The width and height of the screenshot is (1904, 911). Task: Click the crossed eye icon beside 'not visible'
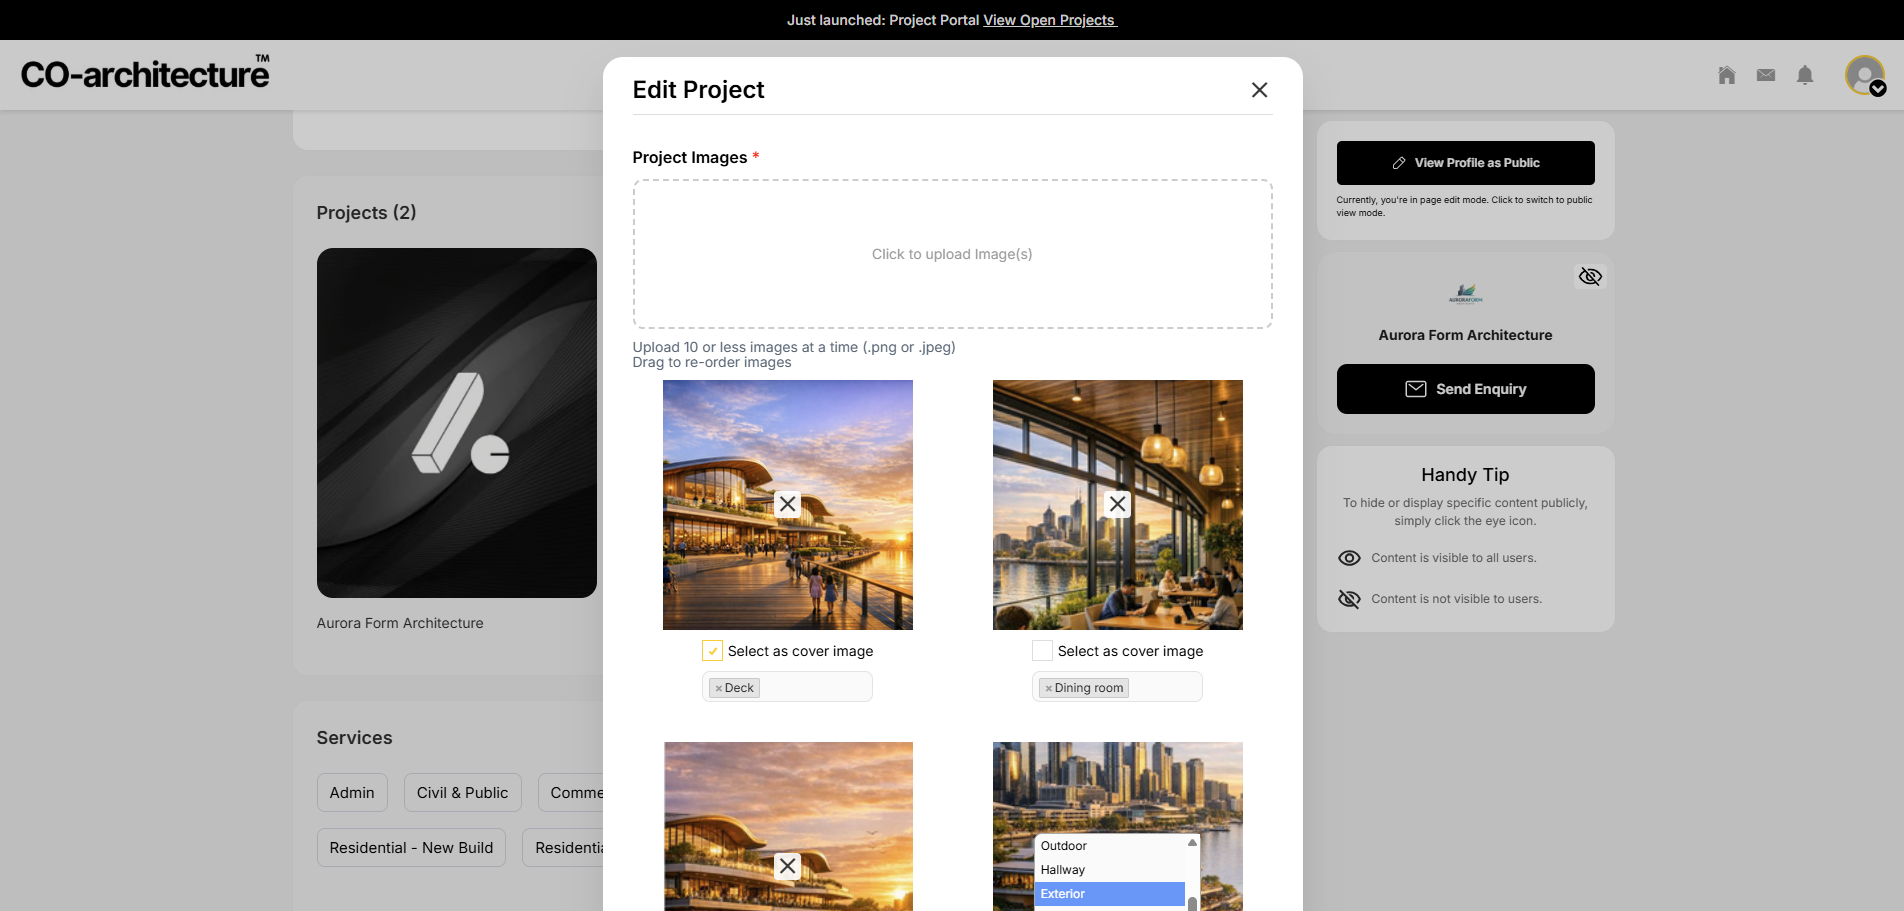tap(1349, 599)
